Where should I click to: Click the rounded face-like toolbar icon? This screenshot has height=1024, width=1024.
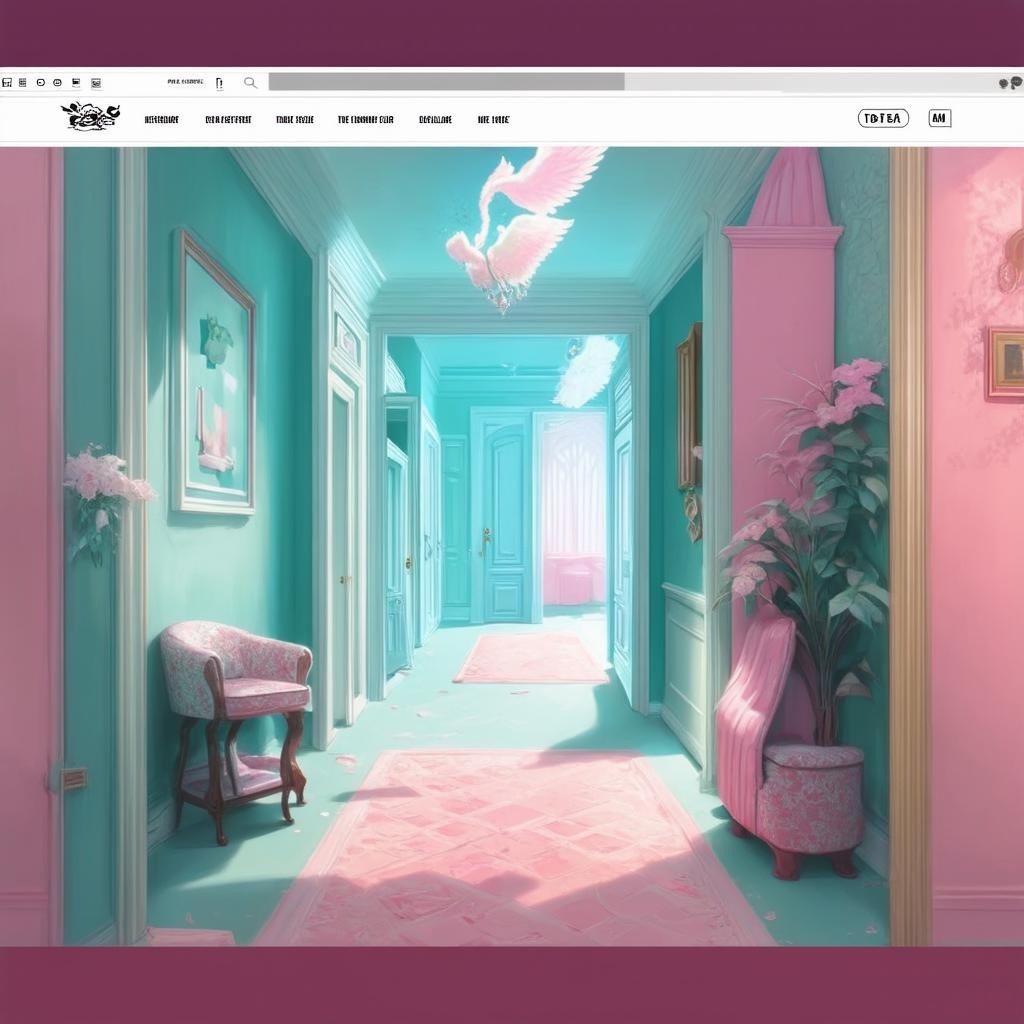[x=57, y=83]
